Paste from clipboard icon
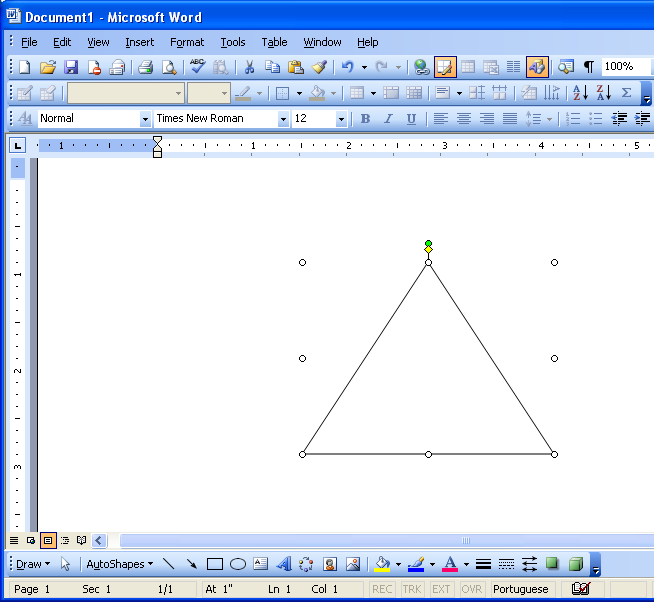 click(296, 67)
